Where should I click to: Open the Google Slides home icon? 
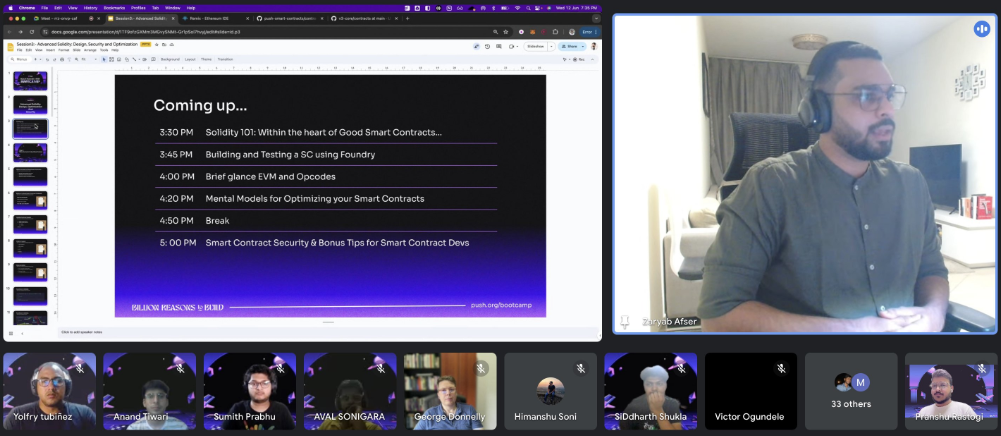[x=10, y=47]
